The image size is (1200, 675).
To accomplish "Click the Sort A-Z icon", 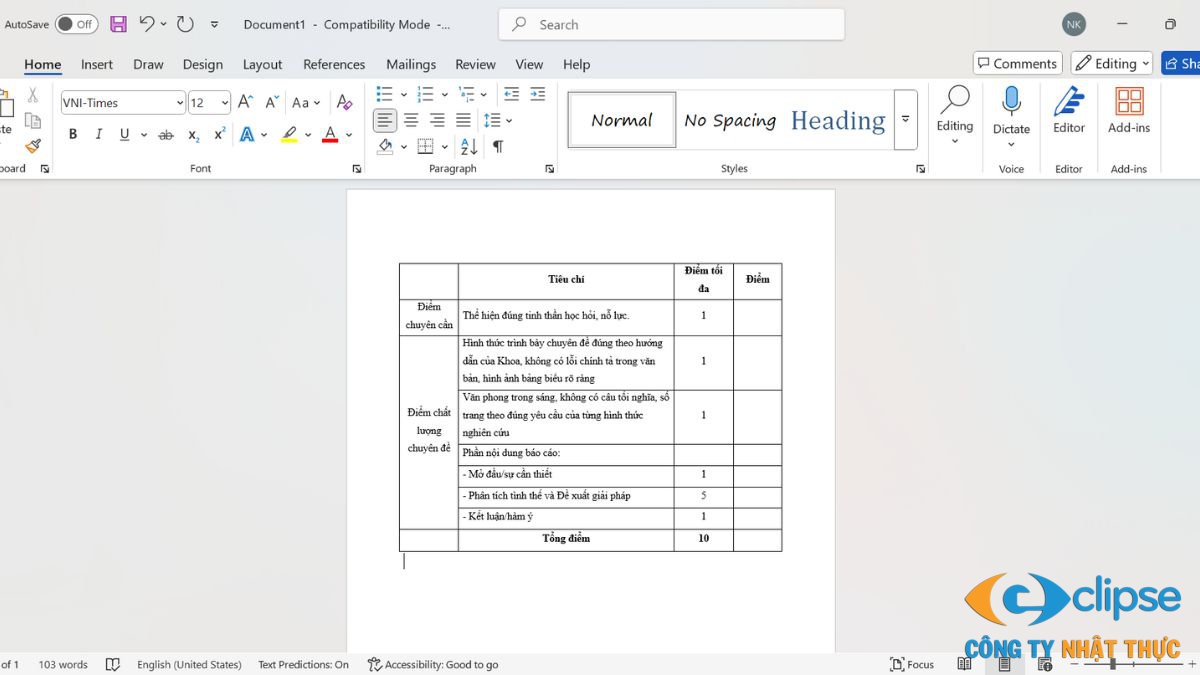I will (x=469, y=146).
